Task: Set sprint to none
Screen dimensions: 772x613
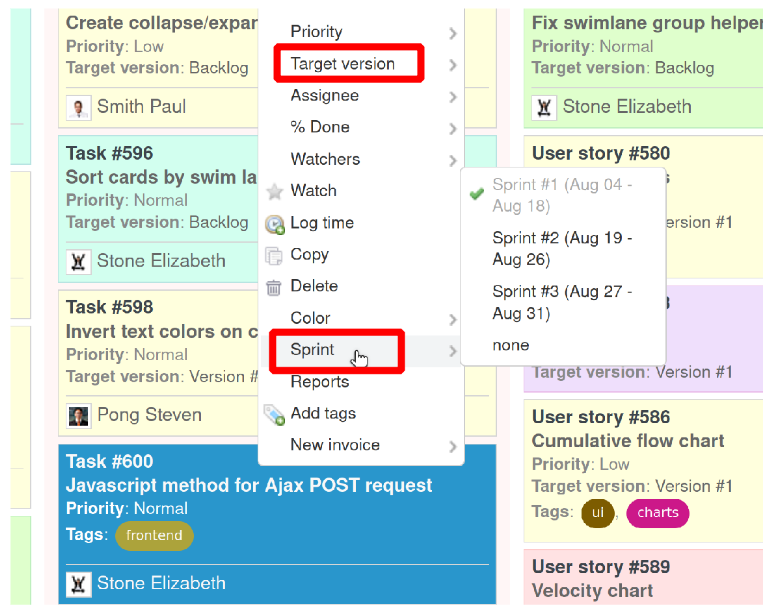Action: [x=511, y=345]
